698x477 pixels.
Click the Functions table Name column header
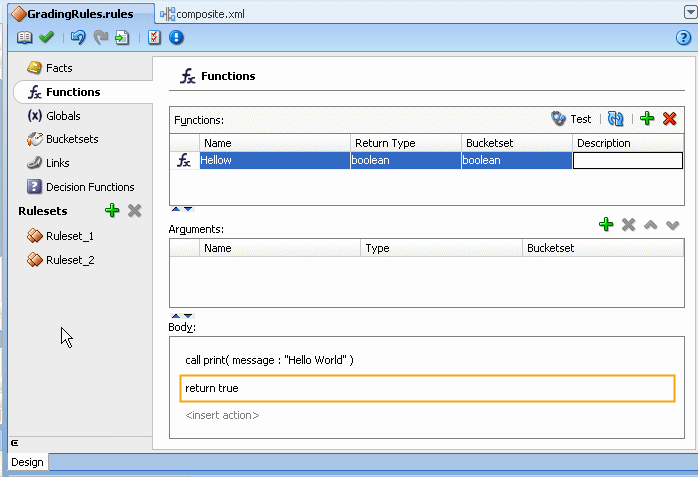click(x=275, y=143)
